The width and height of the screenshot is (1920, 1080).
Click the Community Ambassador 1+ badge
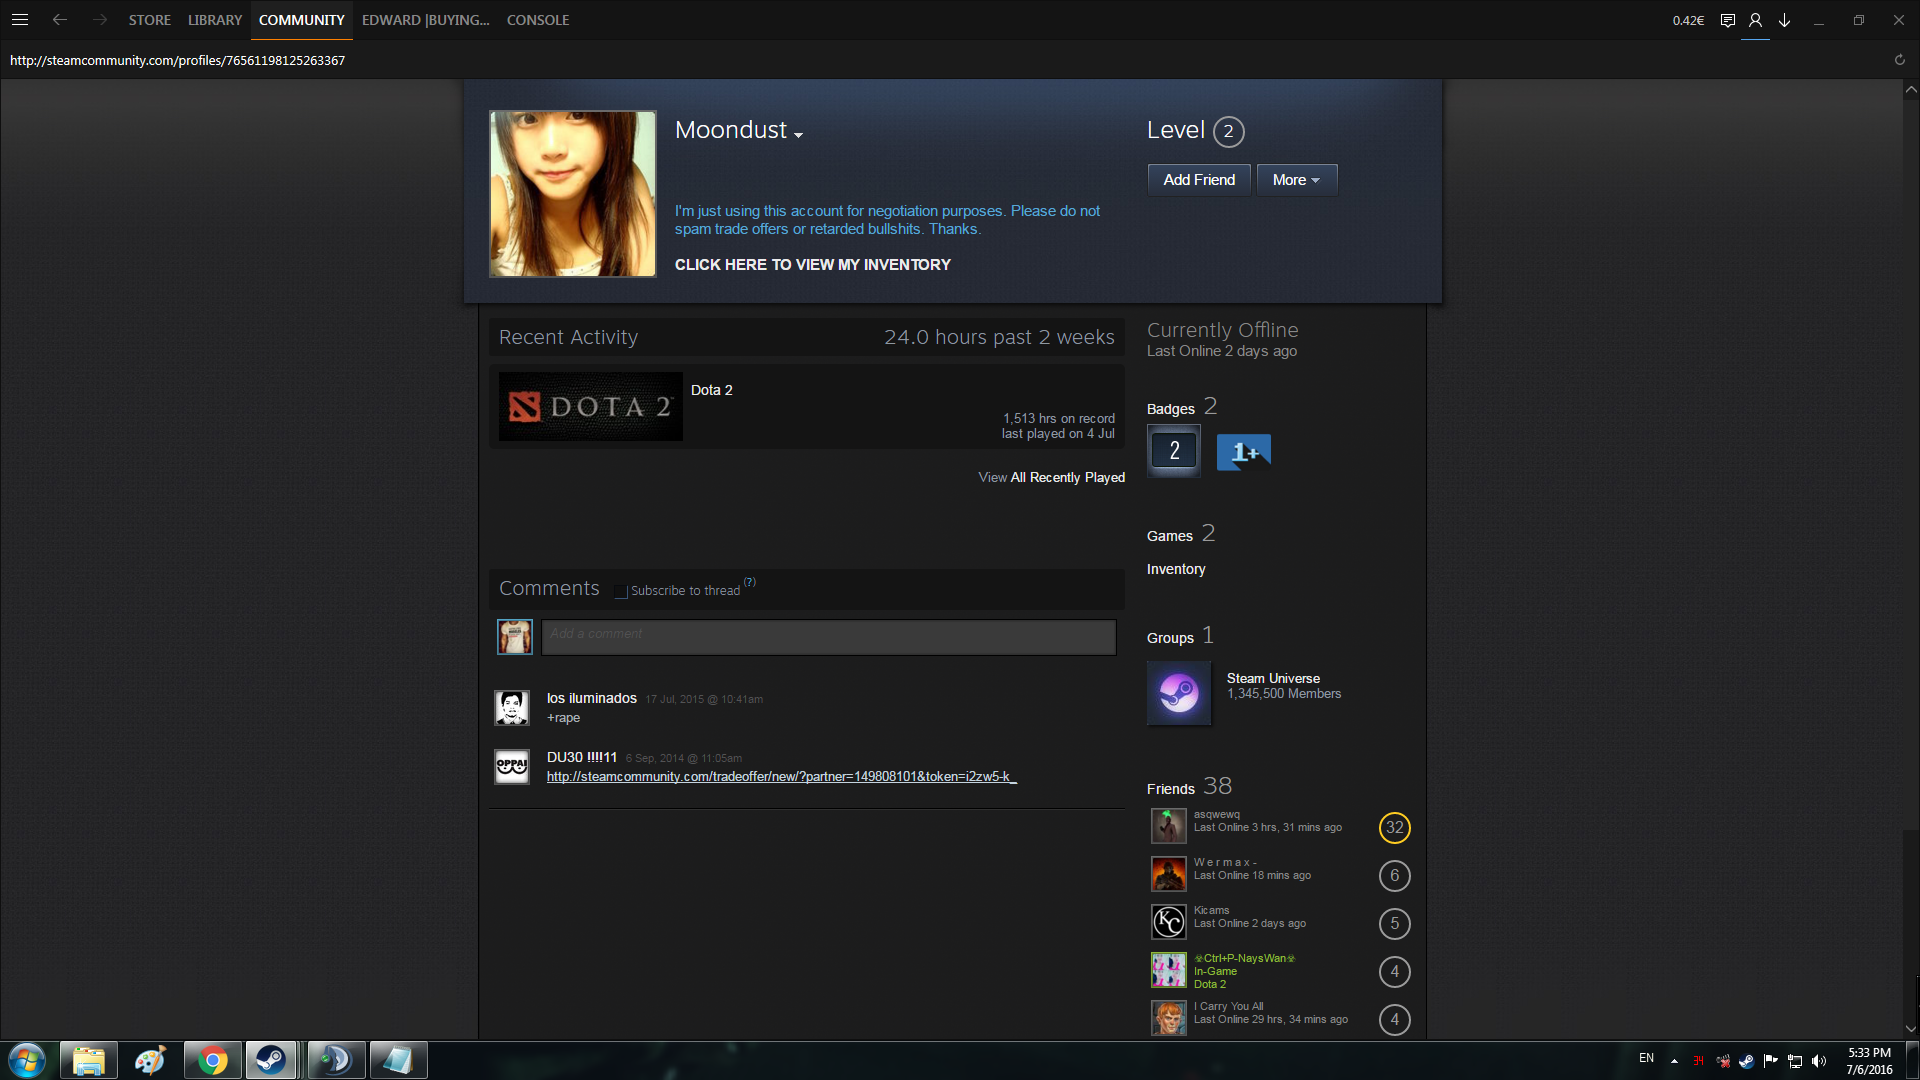pos(1243,452)
